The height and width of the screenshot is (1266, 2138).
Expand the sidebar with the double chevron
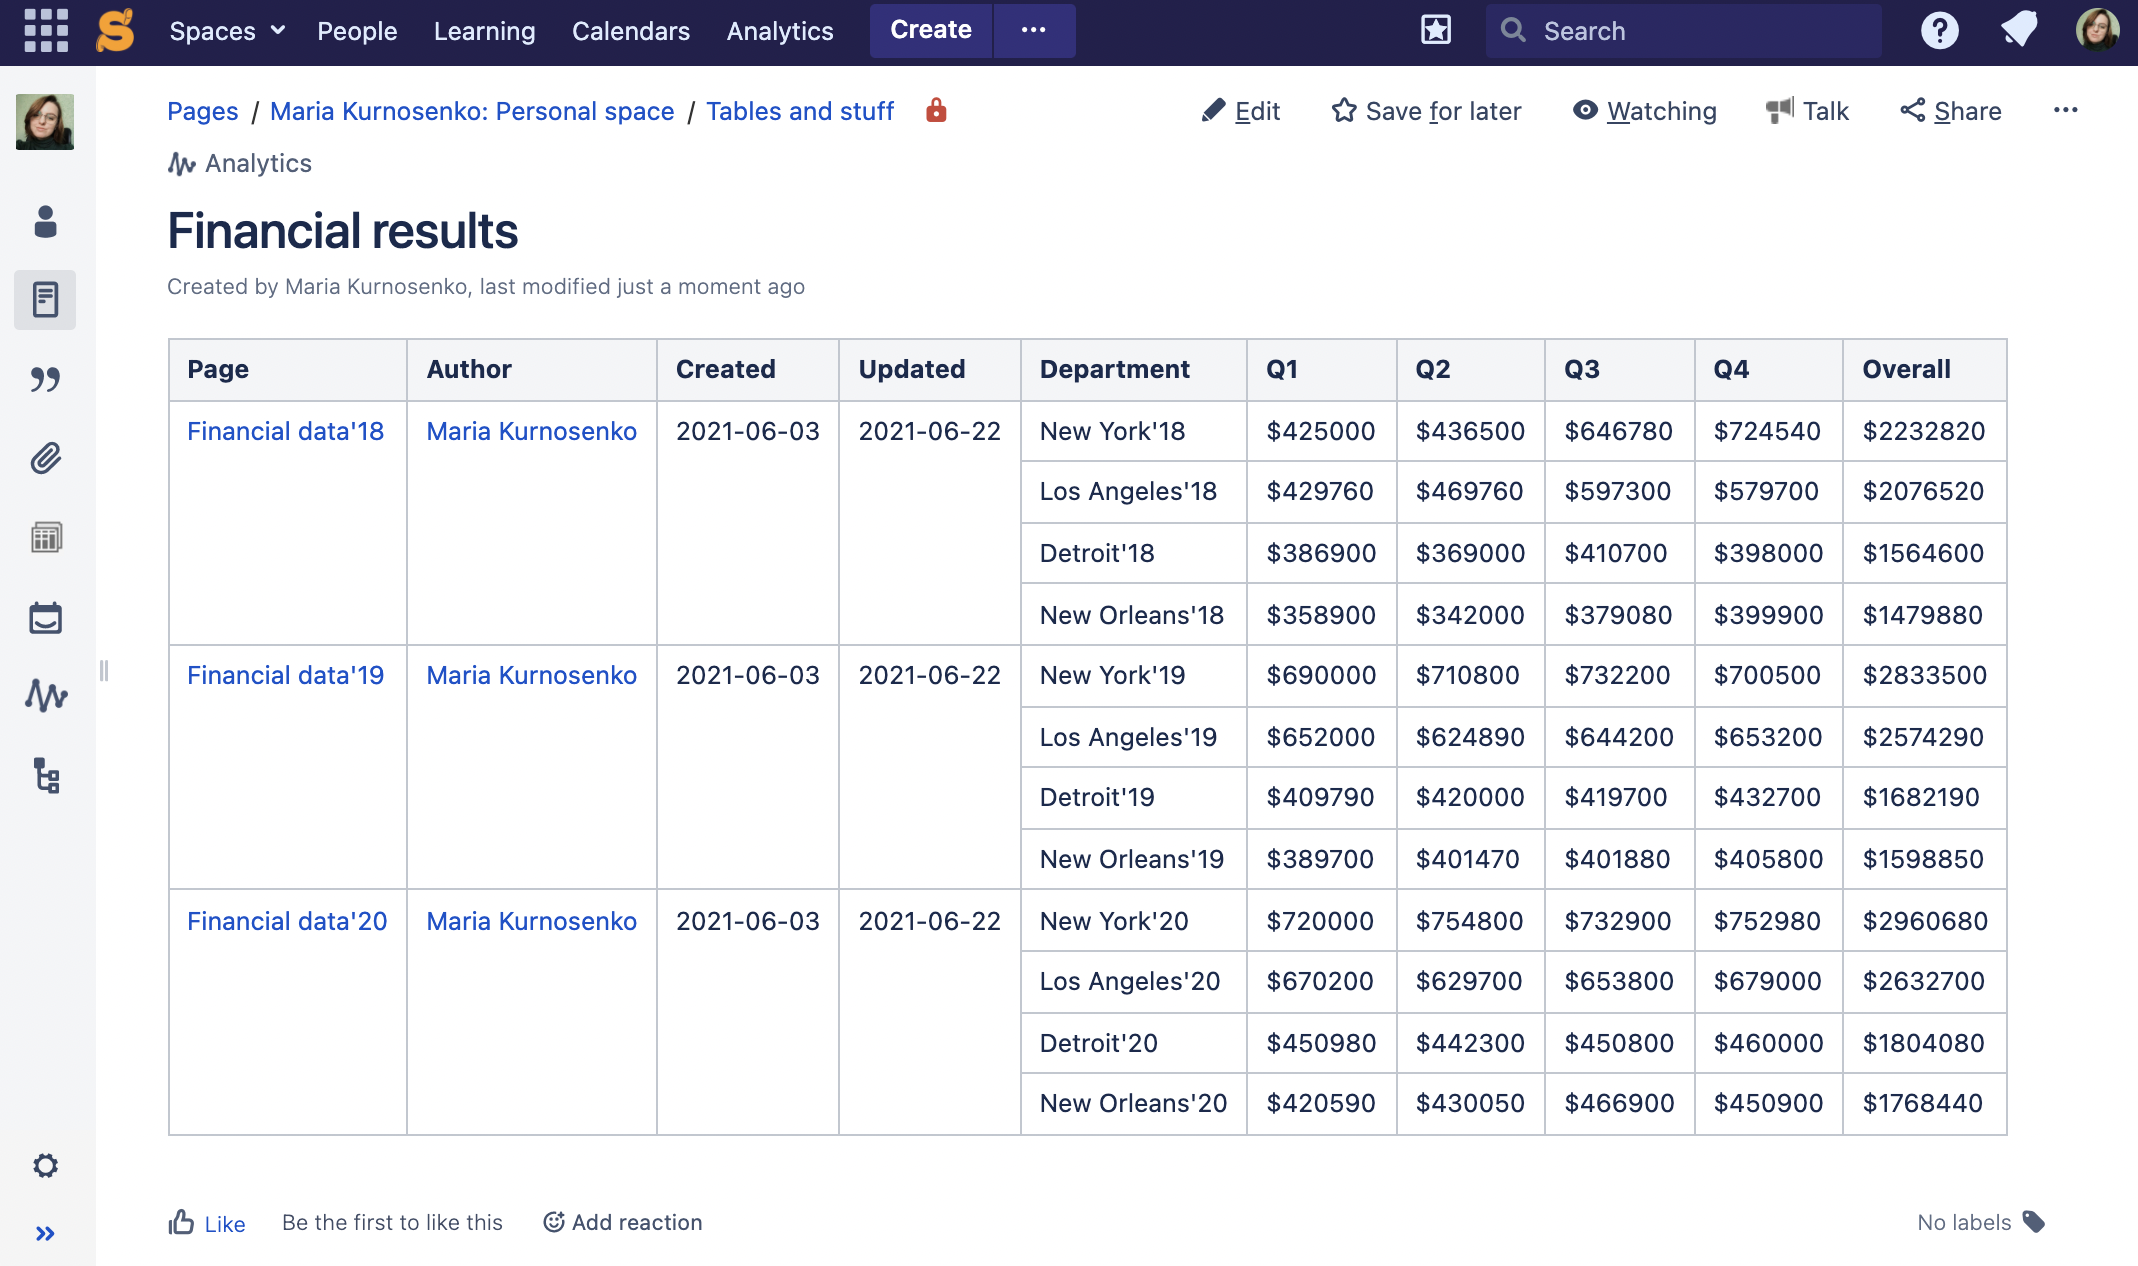pyautogui.click(x=45, y=1233)
